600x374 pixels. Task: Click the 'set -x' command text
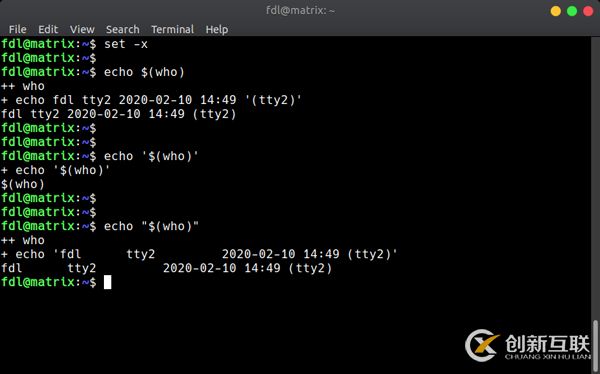pos(126,44)
